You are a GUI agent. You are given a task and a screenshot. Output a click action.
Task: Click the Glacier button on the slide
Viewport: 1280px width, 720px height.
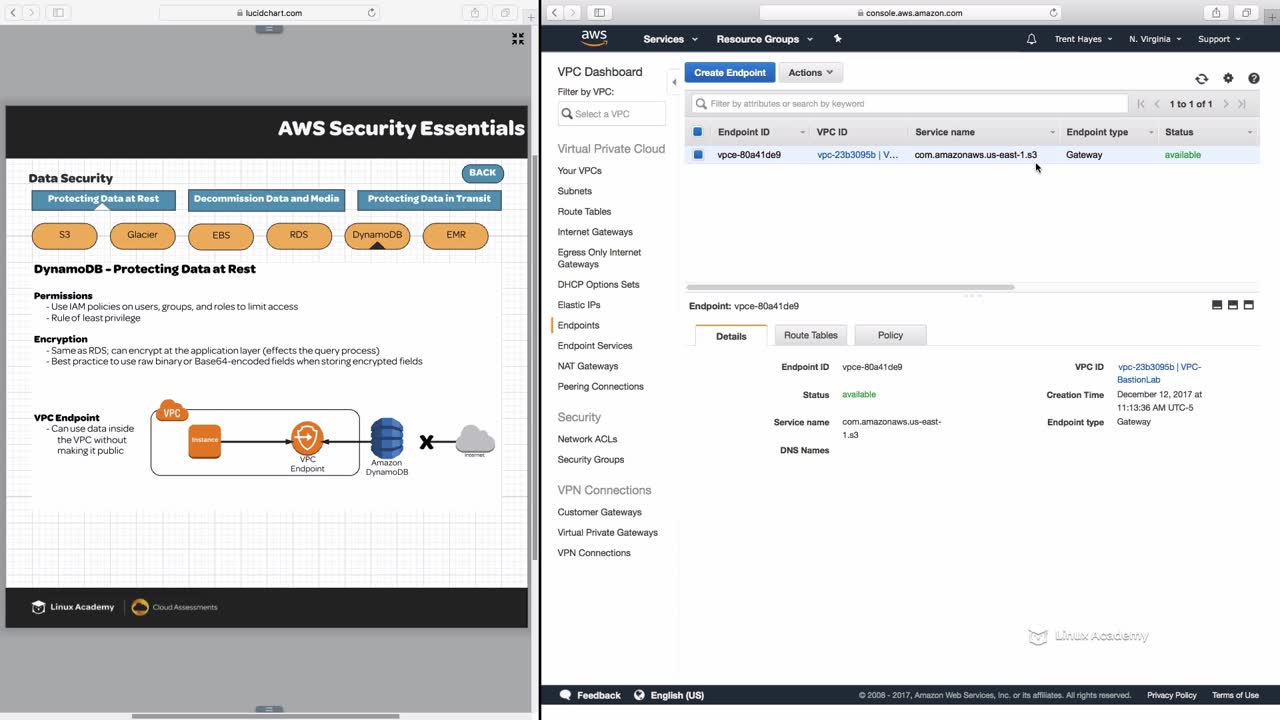click(x=143, y=235)
